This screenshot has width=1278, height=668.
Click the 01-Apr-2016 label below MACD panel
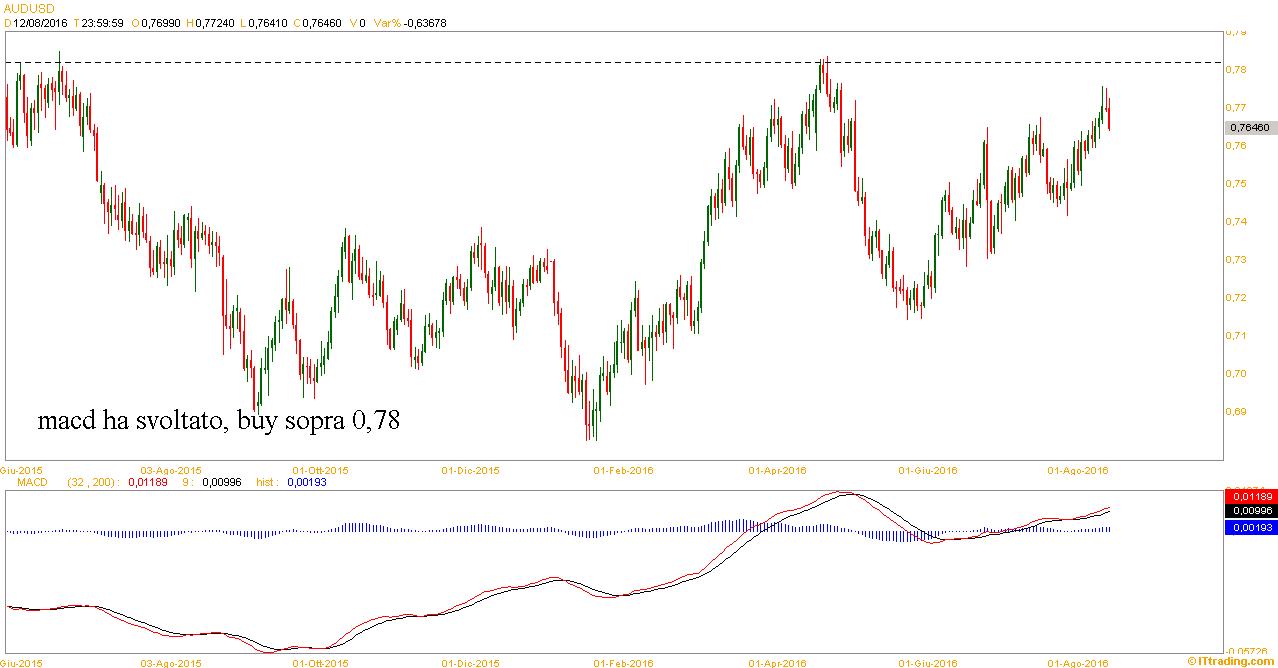(777, 662)
